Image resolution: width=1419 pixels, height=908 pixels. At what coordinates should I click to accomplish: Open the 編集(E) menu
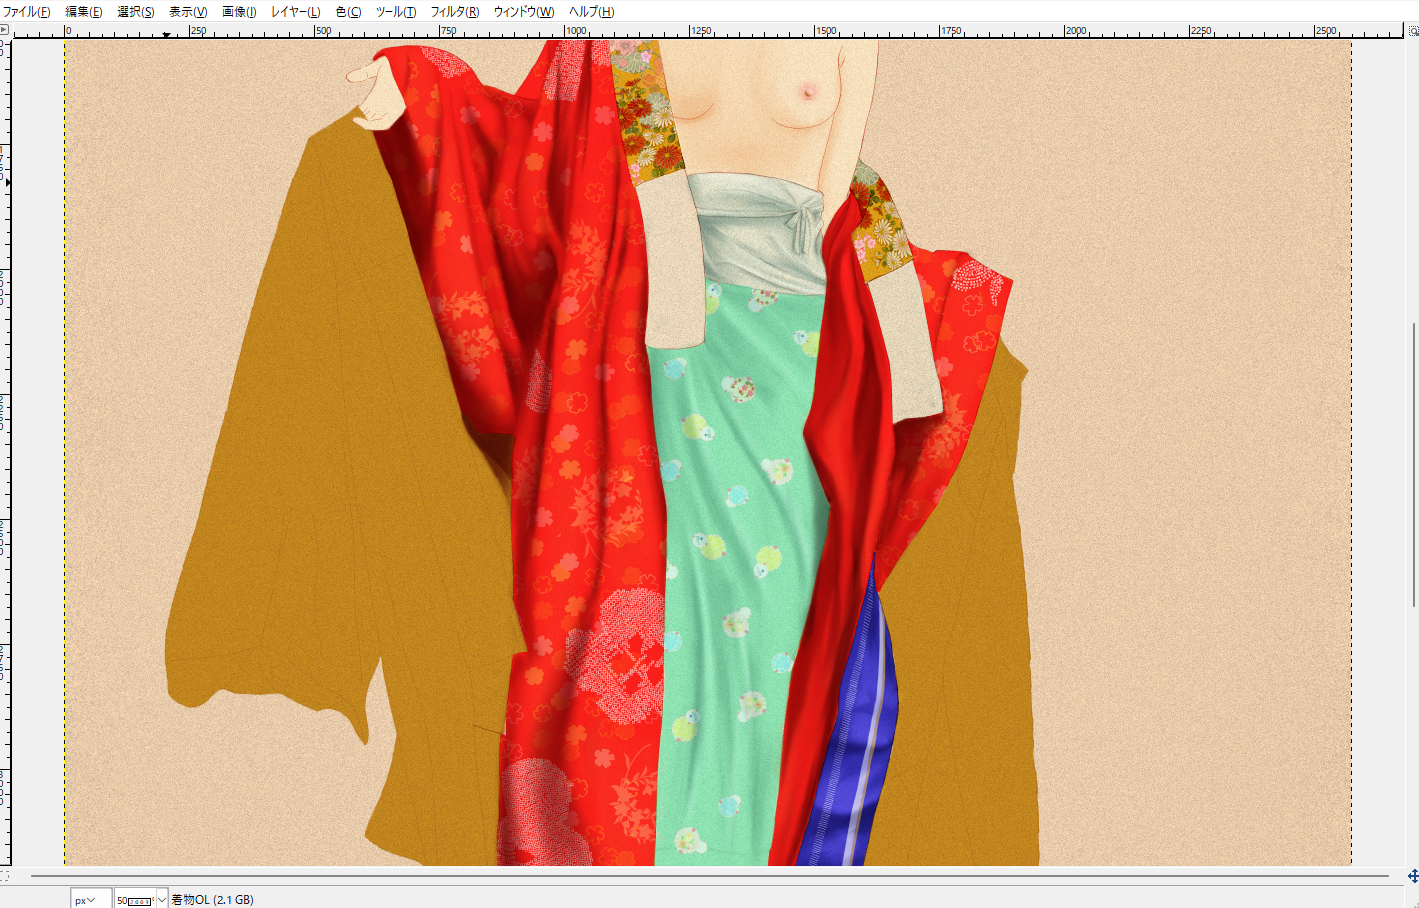(x=83, y=12)
